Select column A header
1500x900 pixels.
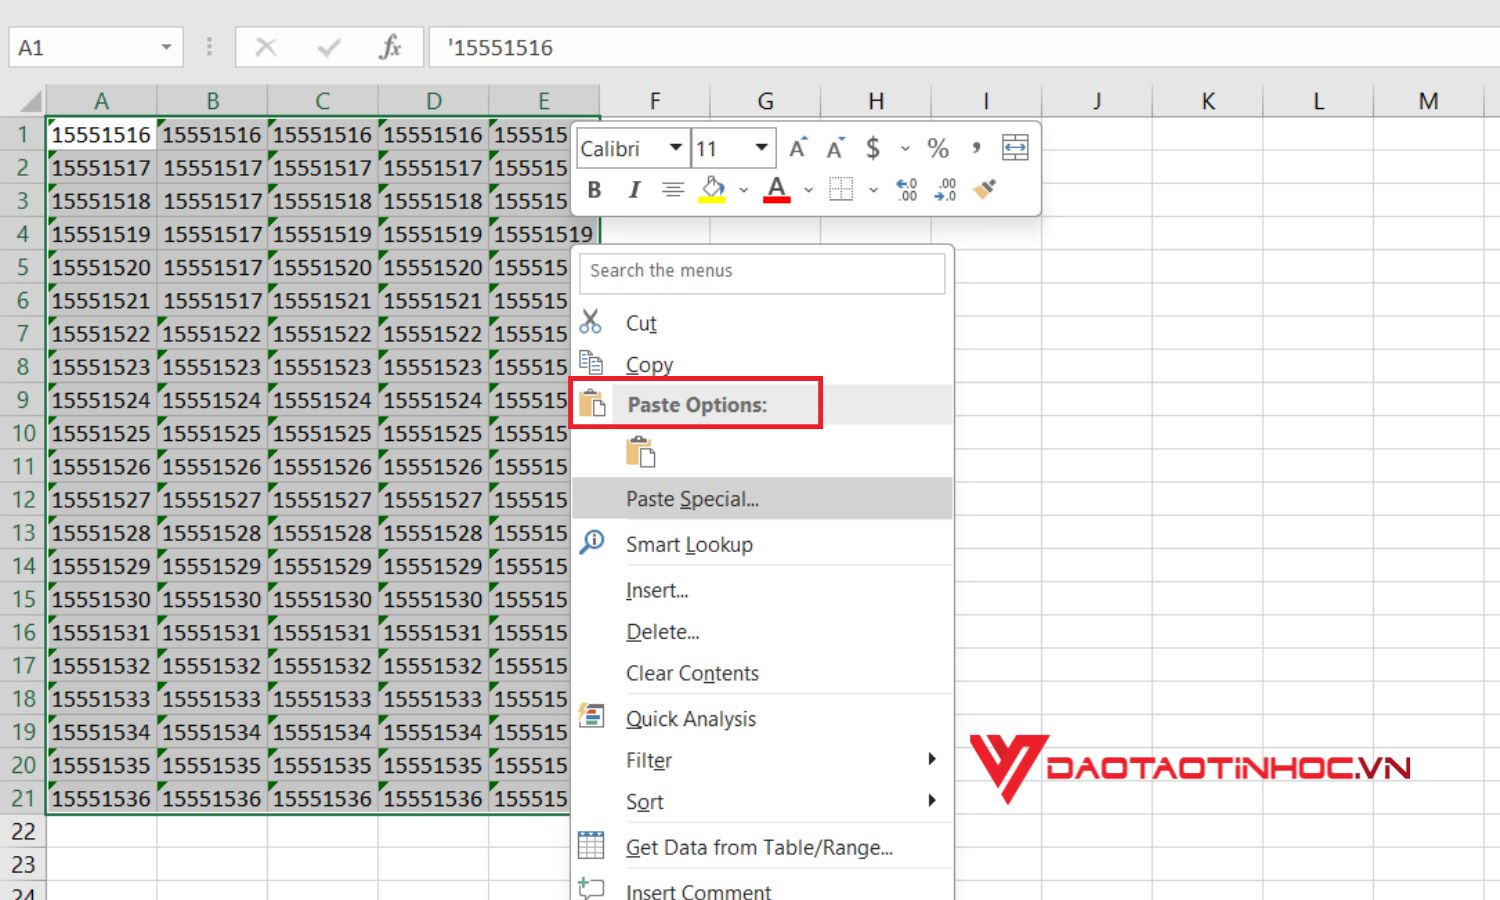click(x=101, y=101)
